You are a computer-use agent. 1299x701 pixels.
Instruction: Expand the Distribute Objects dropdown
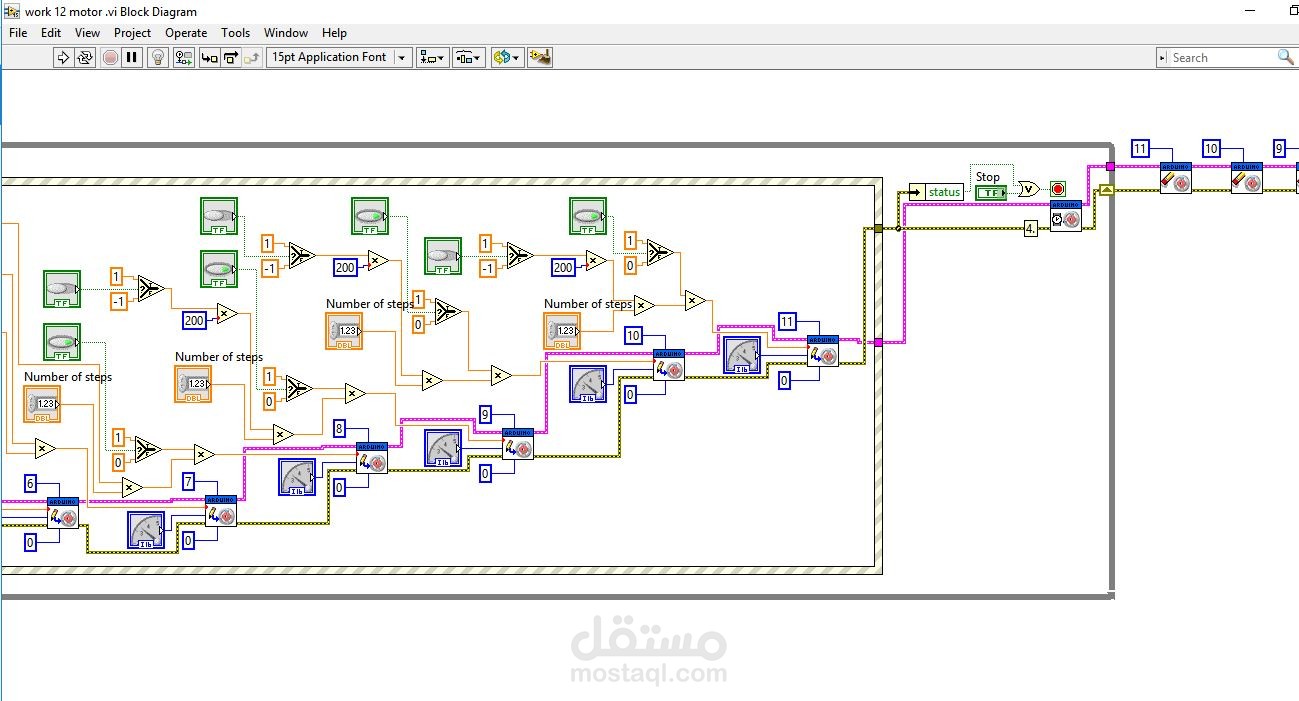coord(469,58)
